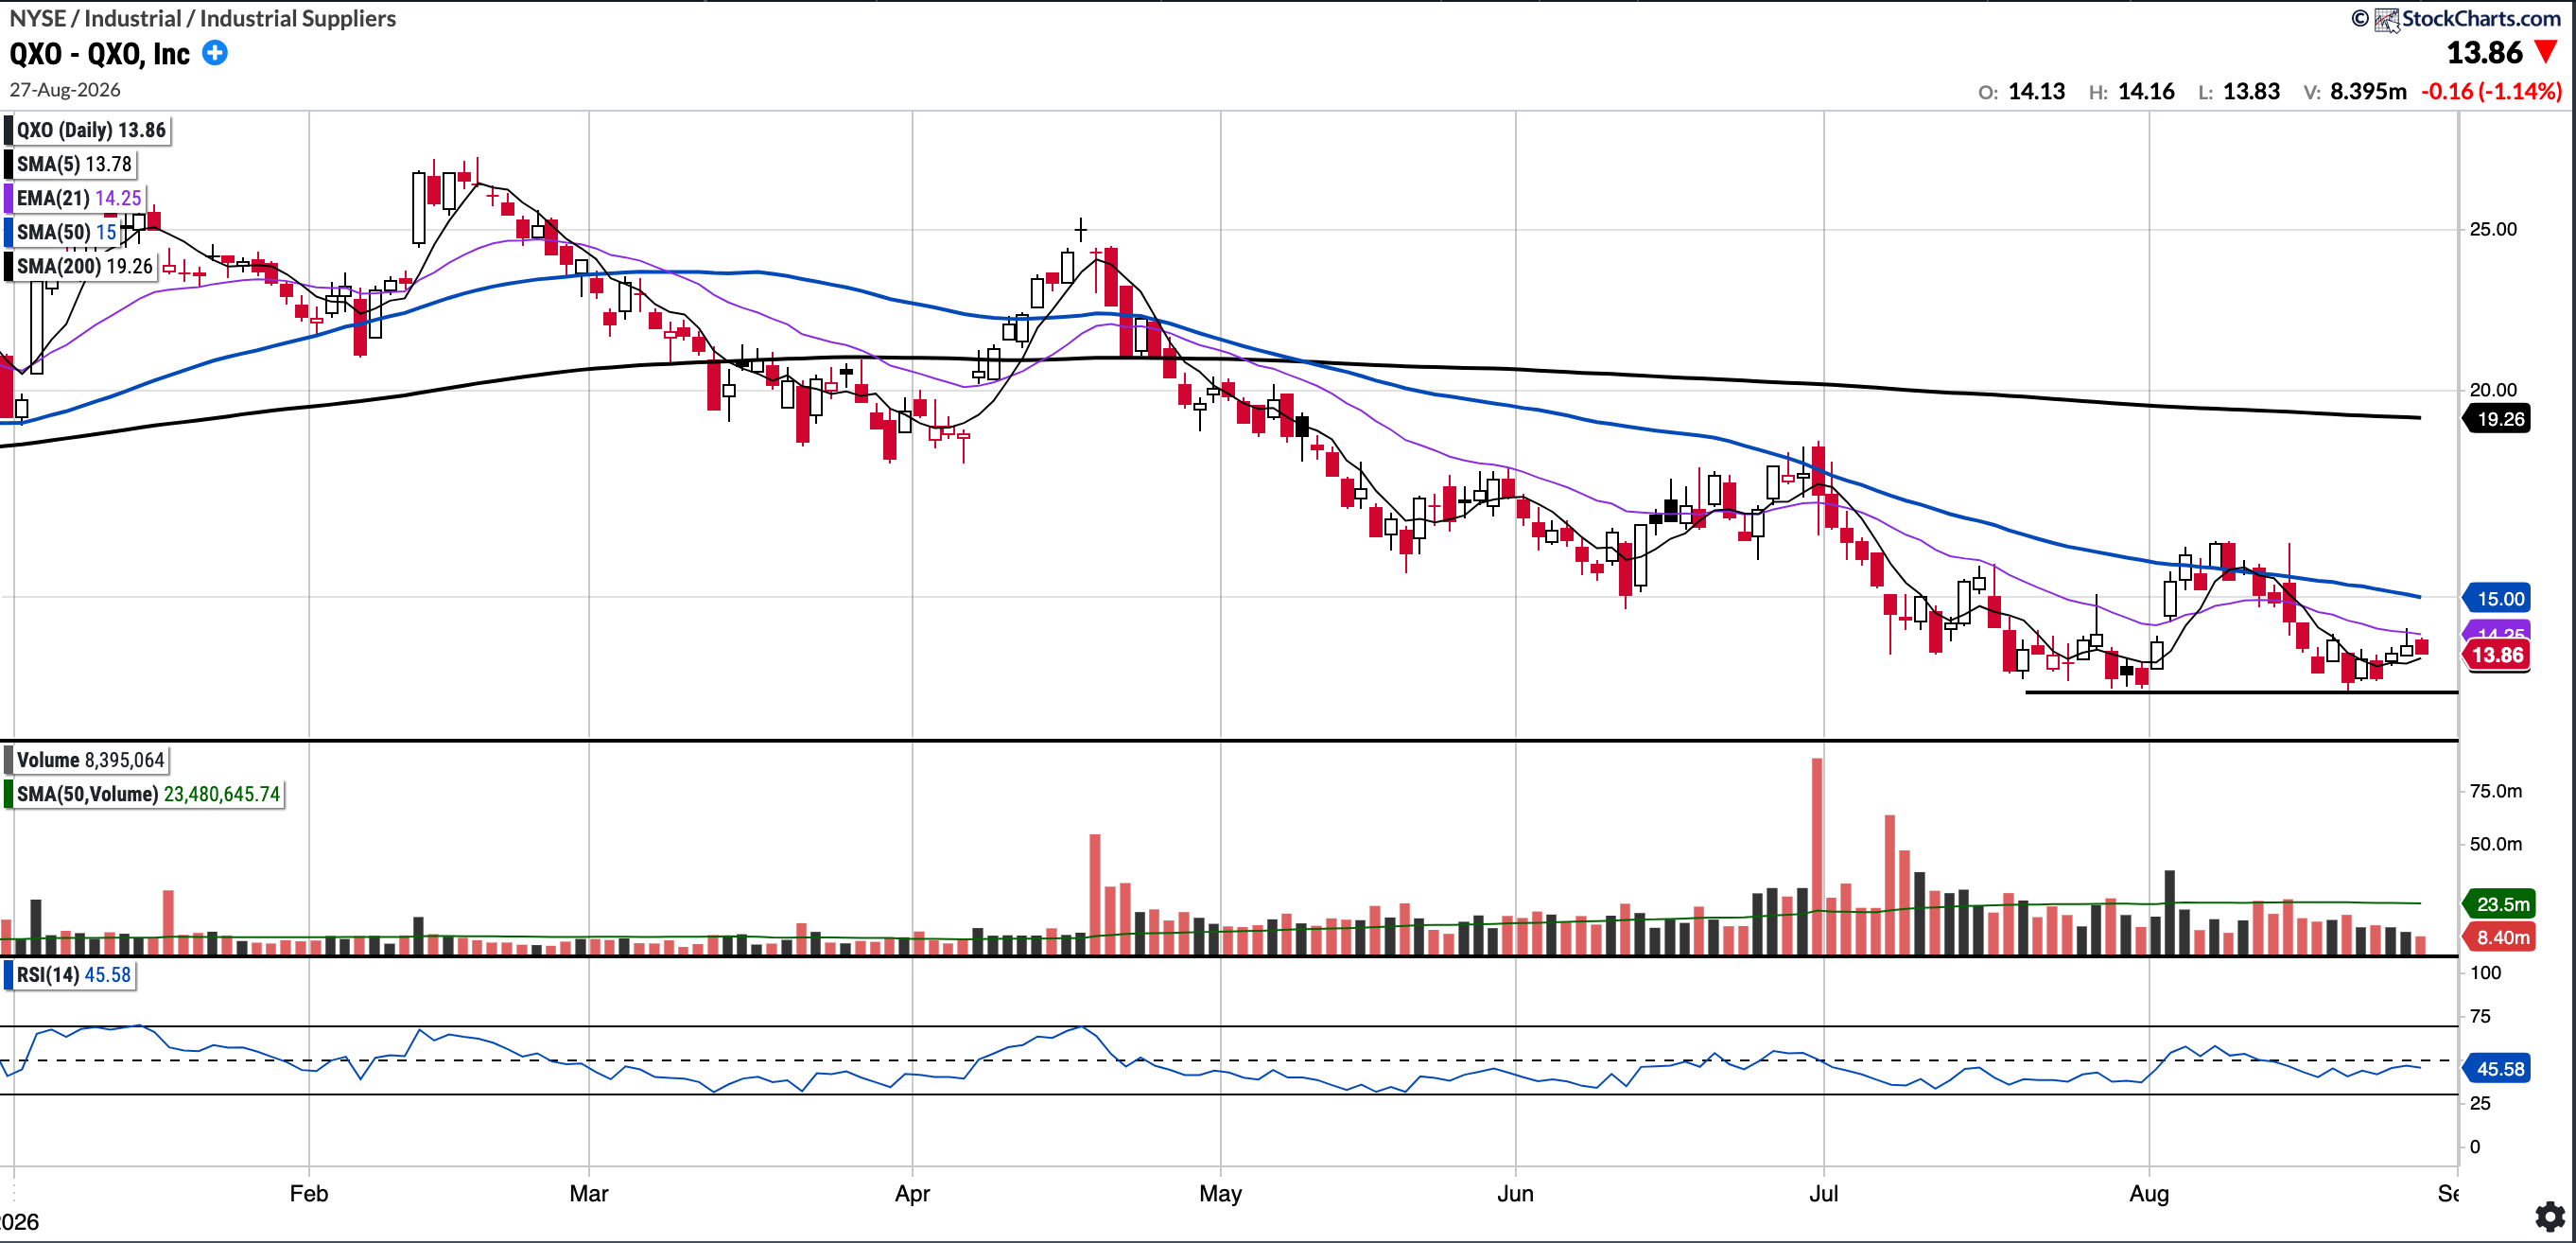The height and width of the screenshot is (1243, 2576).
Task: Click the Jul label on the time axis
Action: [x=1824, y=1194]
